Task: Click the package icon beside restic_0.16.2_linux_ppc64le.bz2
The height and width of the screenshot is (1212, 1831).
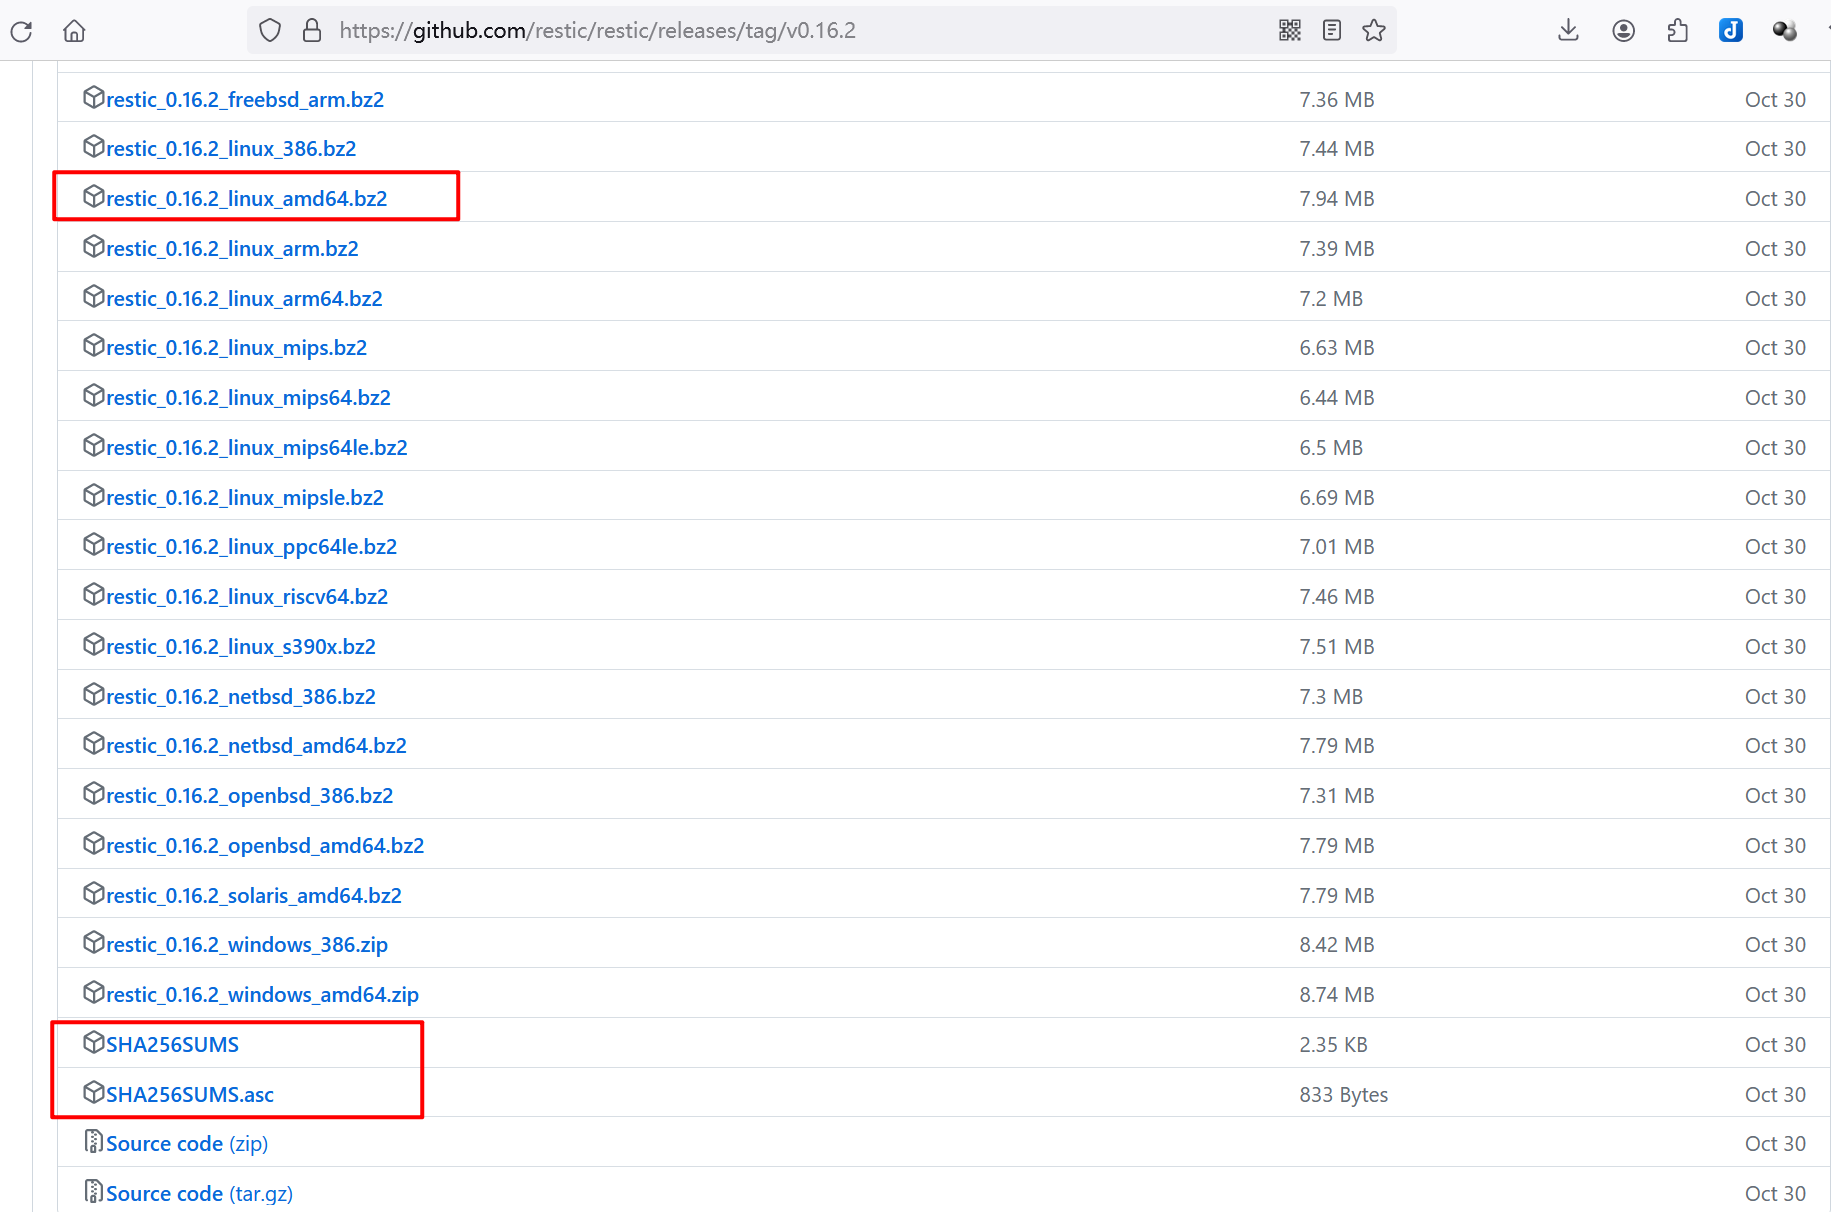Action: [x=94, y=545]
